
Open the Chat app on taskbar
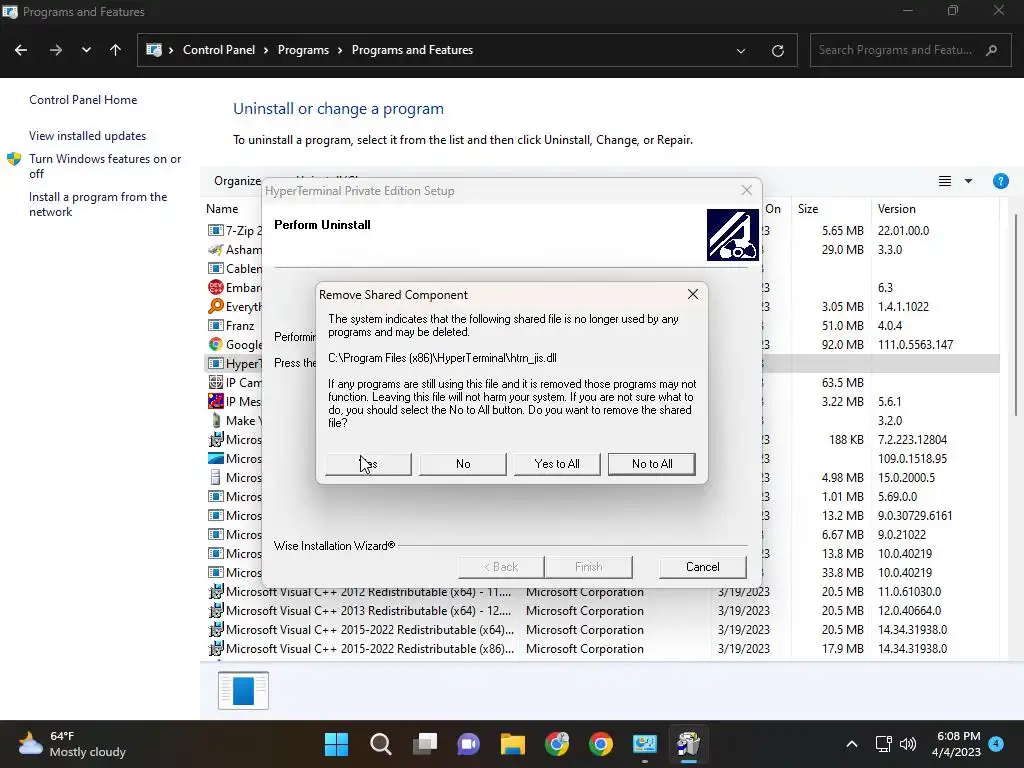(468, 744)
